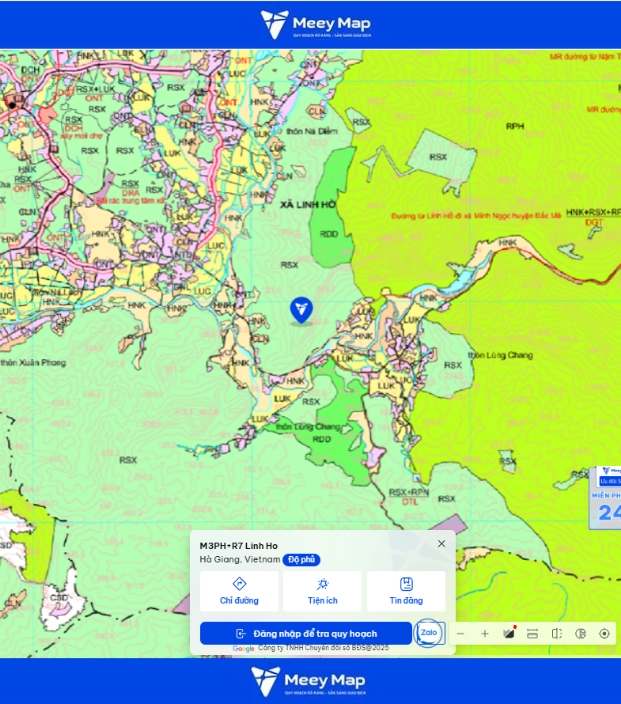Viewport: 621px width, 704px height.
Task: Click the thôn Xuân Phong map label
Action: point(33,362)
